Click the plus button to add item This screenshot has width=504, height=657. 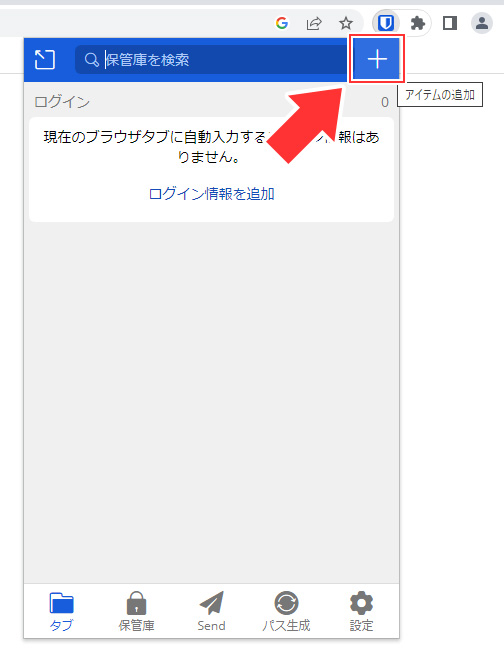[x=376, y=59]
